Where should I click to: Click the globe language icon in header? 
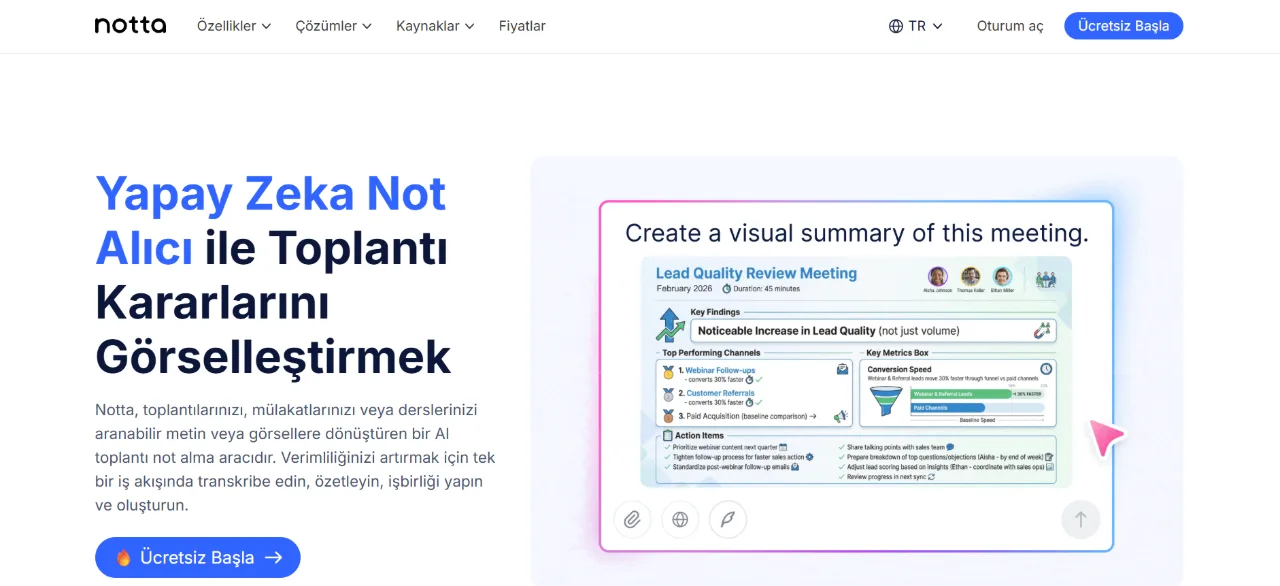[896, 26]
